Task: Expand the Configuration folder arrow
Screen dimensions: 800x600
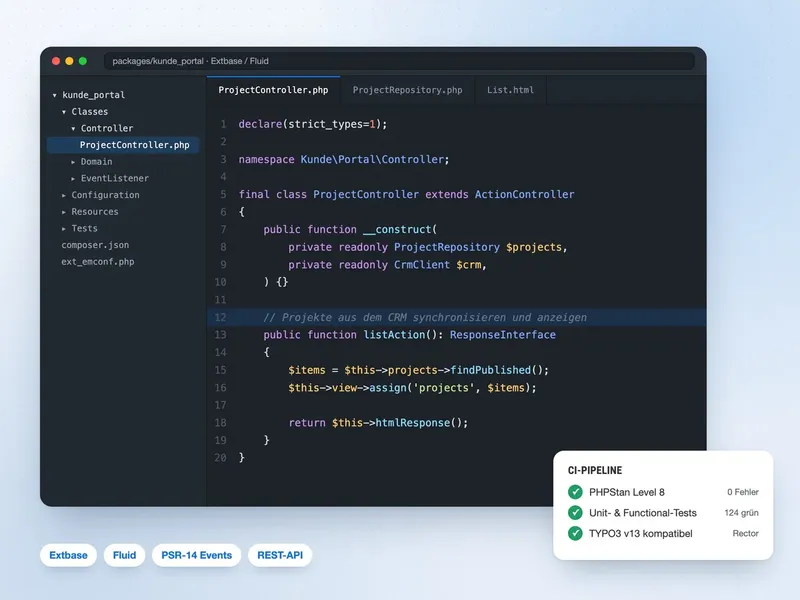Action: click(64, 195)
